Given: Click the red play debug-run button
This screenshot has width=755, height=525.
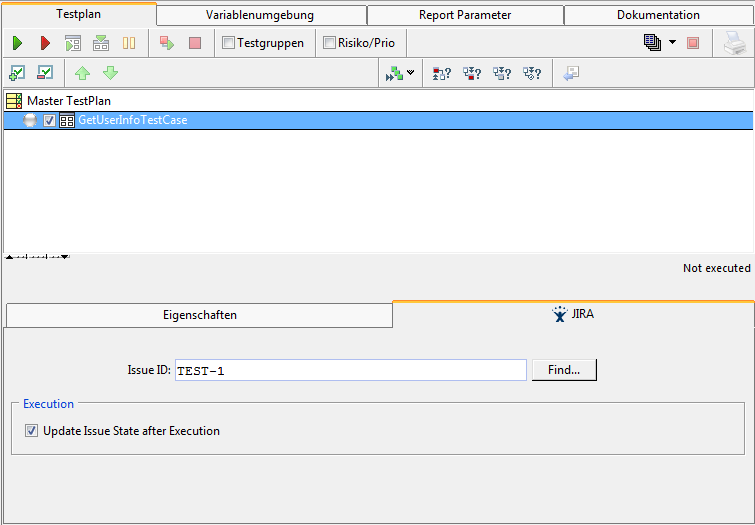Looking at the screenshot, I should pyautogui.click(x=45, y=43).
